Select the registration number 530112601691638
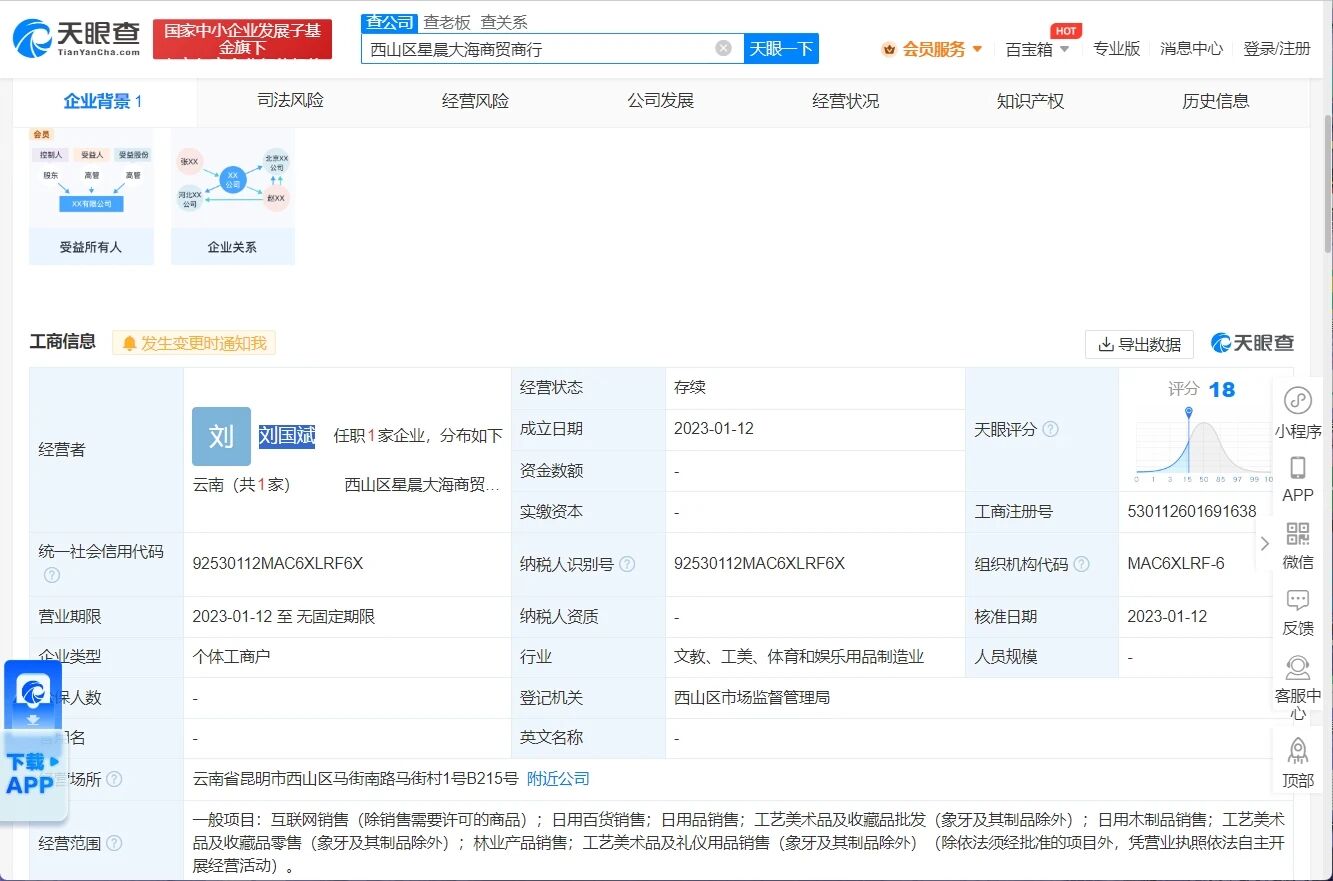 [x=1192, y=511]
